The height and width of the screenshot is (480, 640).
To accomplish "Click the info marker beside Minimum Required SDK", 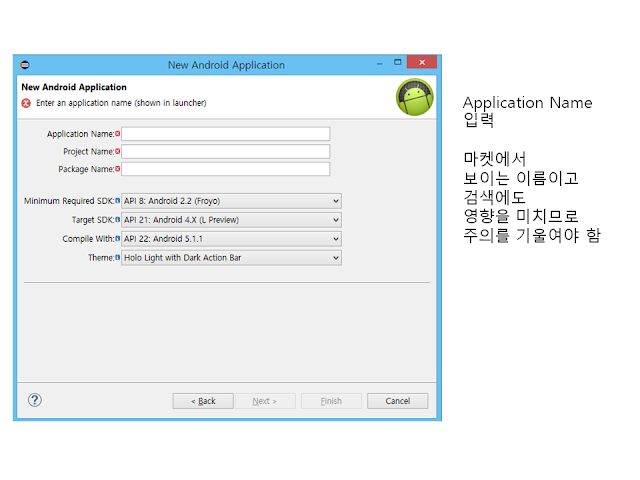I will (x=118, y=200).
